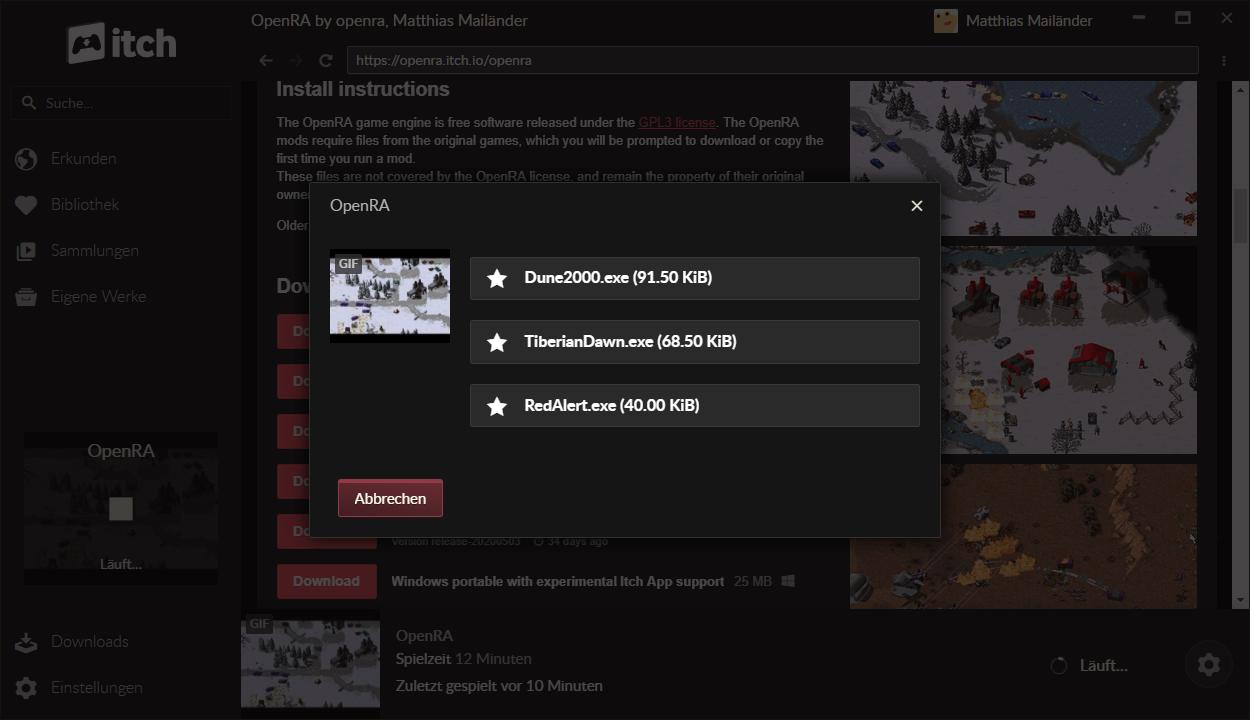Click the itch logo
Image resolution: width=1250 pixels, height=720 pixels.
click(x=120, y=43)
